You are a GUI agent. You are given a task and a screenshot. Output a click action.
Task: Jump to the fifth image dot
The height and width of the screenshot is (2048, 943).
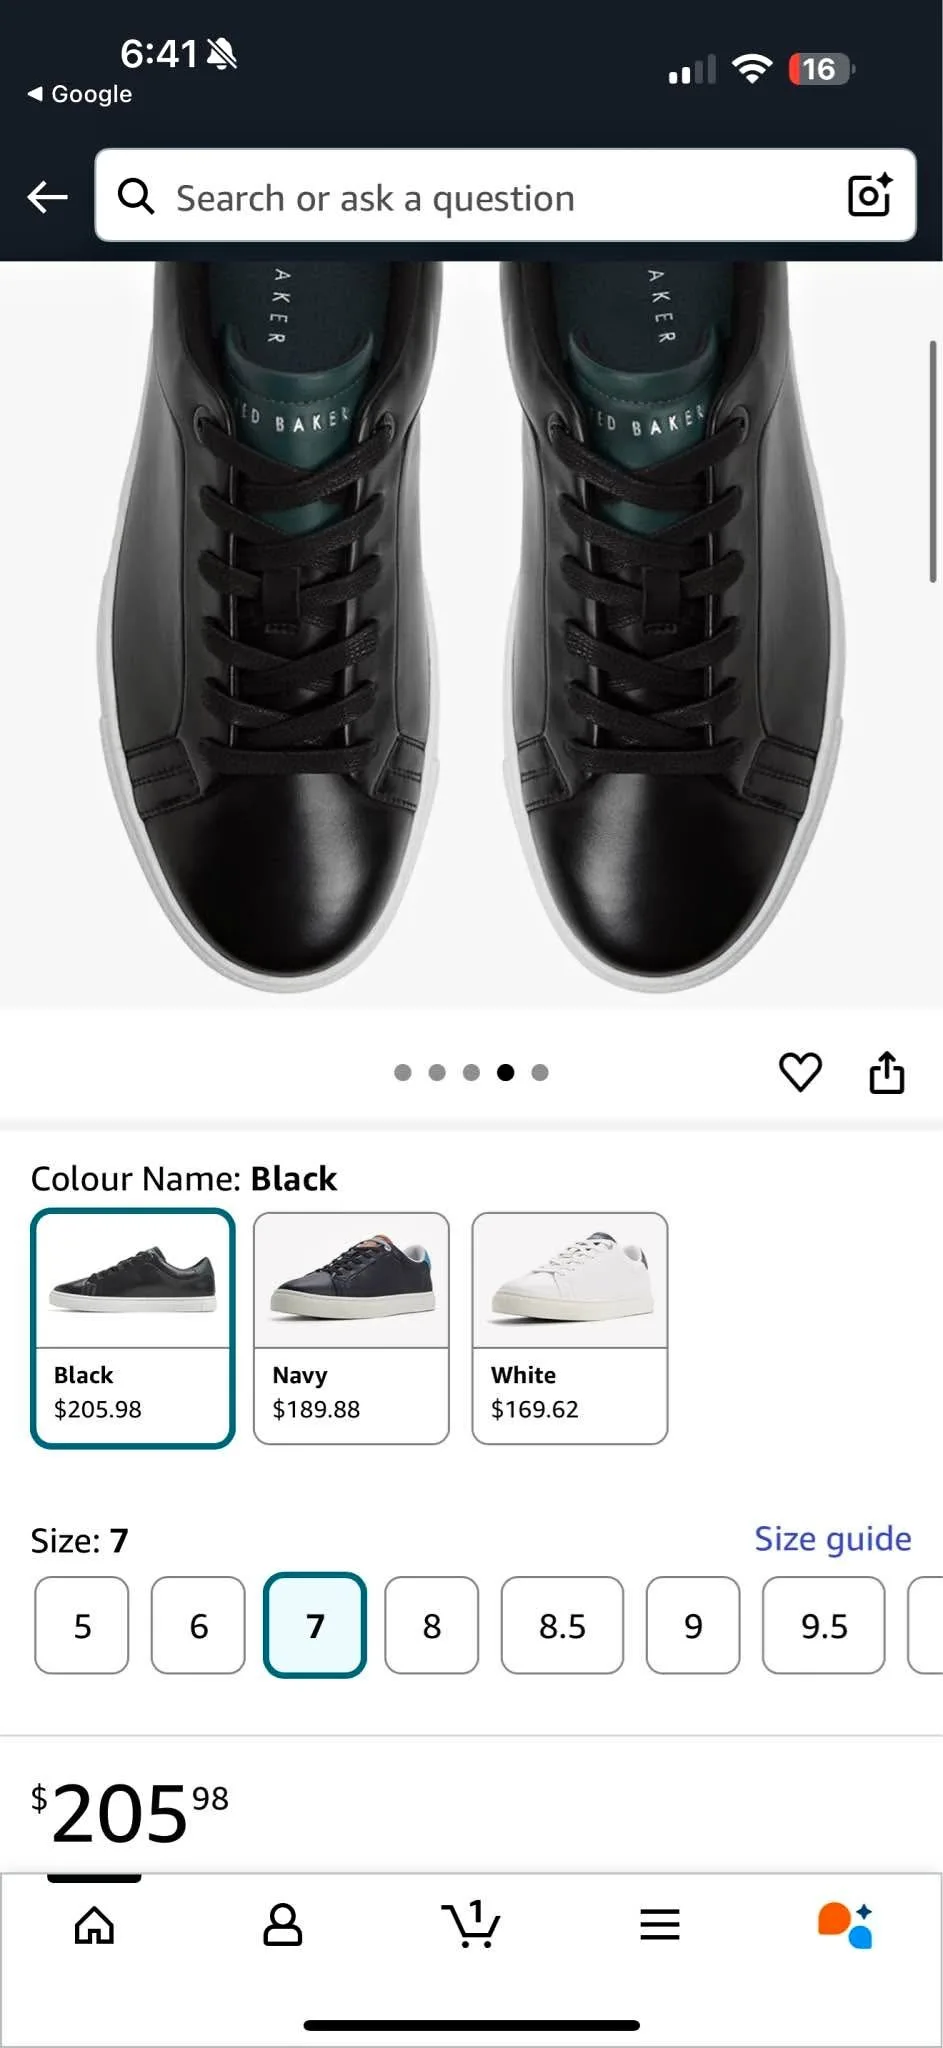click(540, 1073)
